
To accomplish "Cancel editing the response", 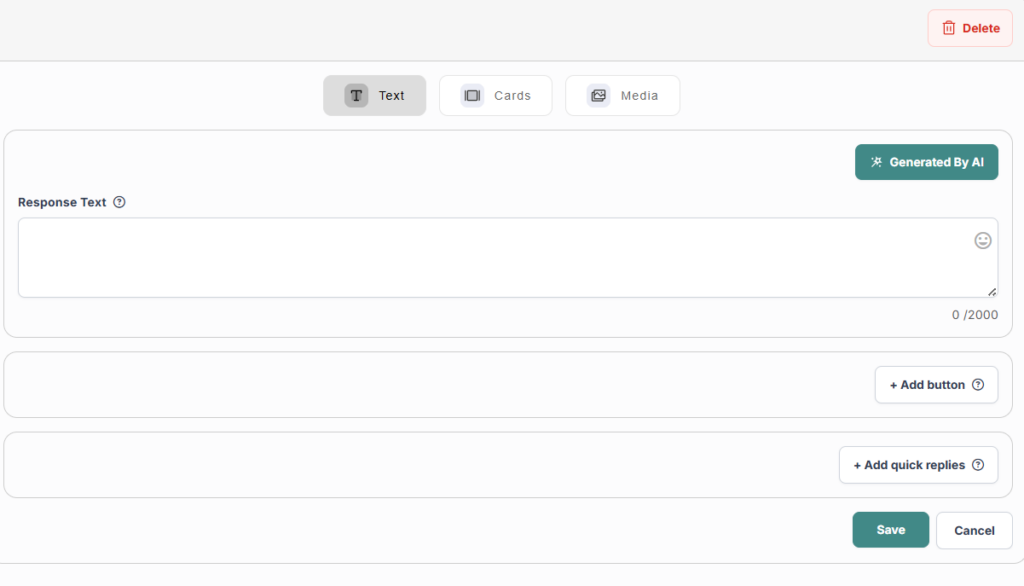I will click(973, 530).
